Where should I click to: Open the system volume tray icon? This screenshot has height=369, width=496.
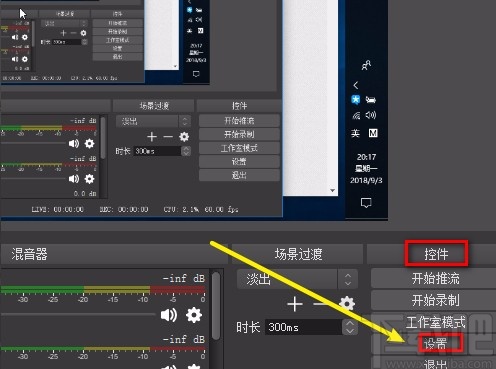[x=371, y=115]
